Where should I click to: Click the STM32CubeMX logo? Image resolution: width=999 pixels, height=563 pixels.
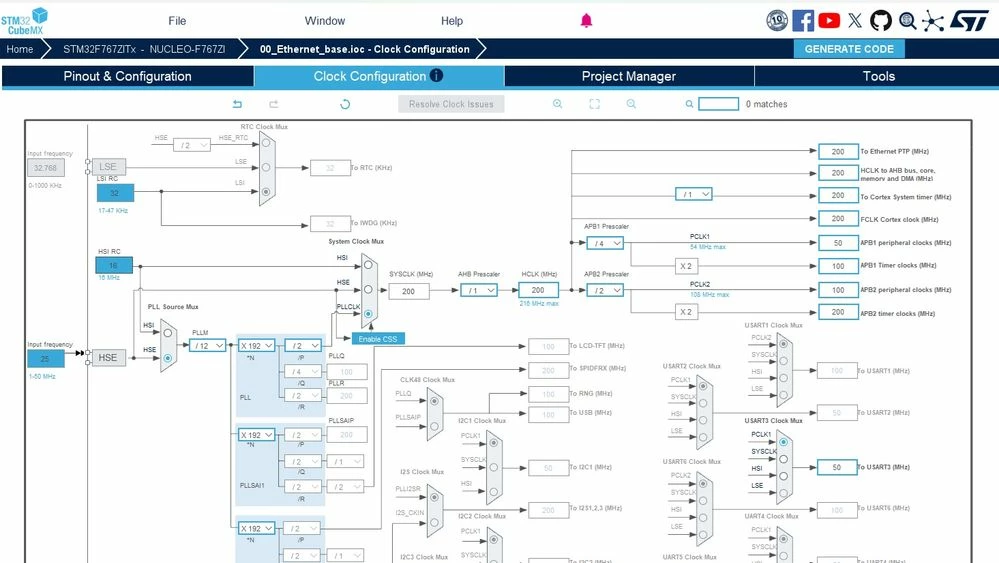click(x=24, y=21)
